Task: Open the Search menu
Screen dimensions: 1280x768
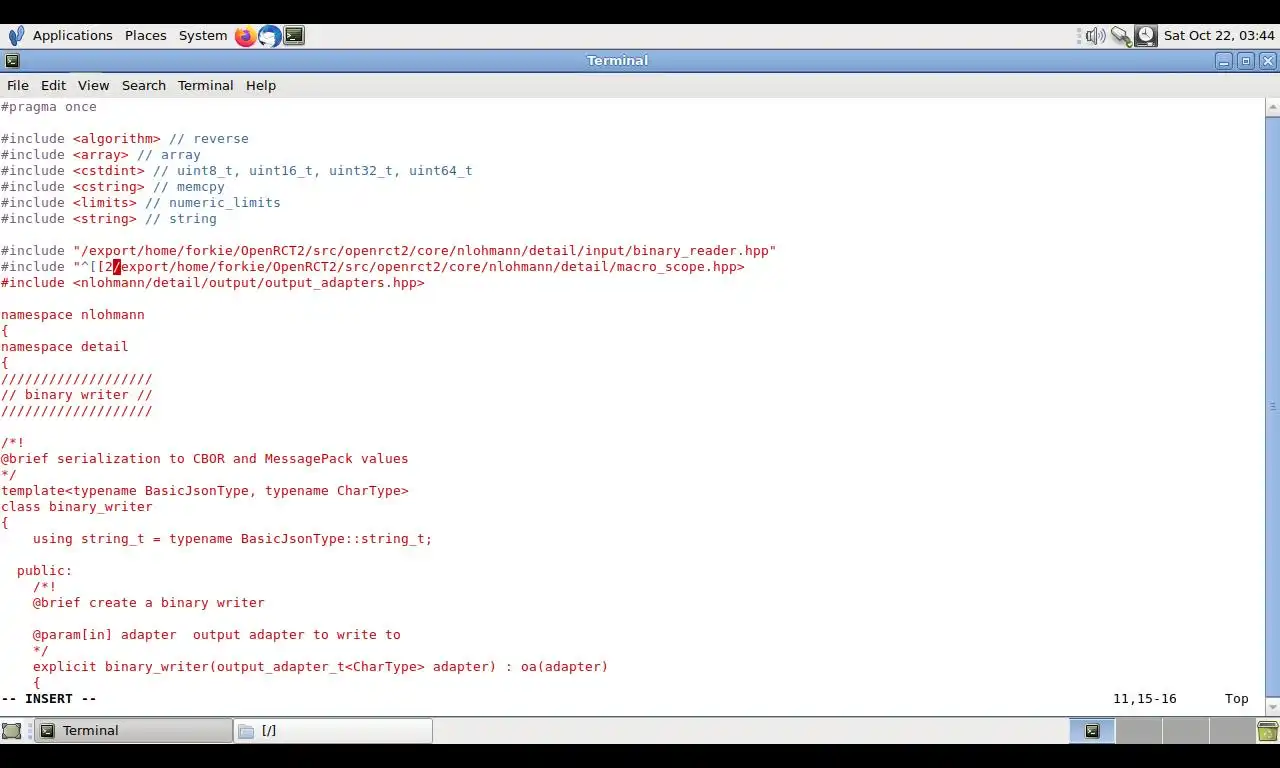Action: click(x=144, y=86)
